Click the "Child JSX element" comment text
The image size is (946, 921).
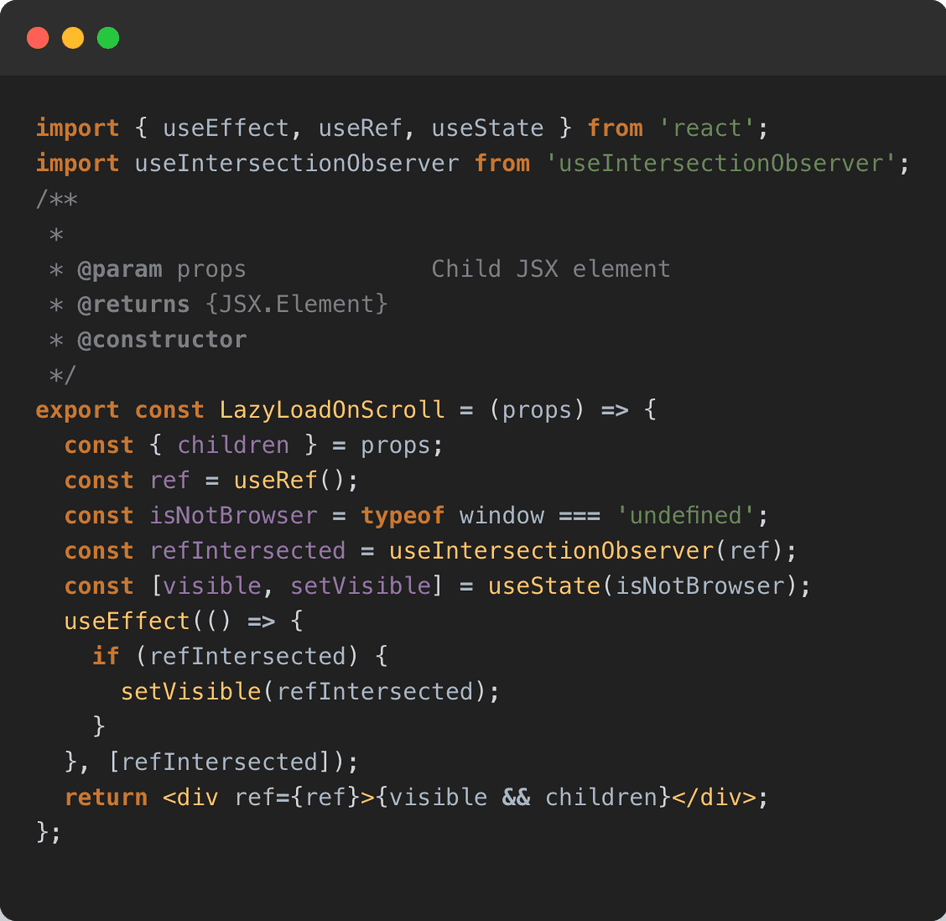point(550,269)
